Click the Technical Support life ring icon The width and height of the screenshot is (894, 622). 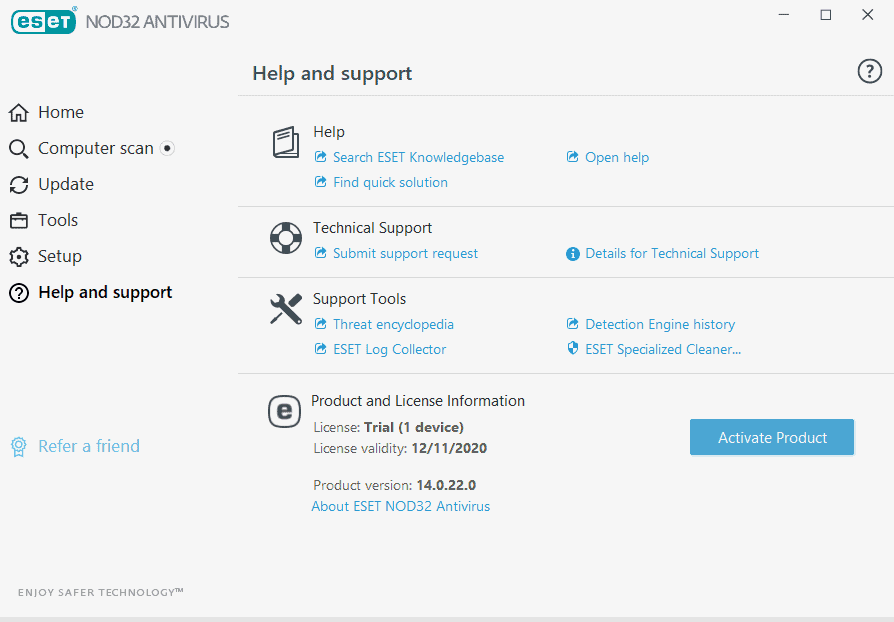[285, 238]
